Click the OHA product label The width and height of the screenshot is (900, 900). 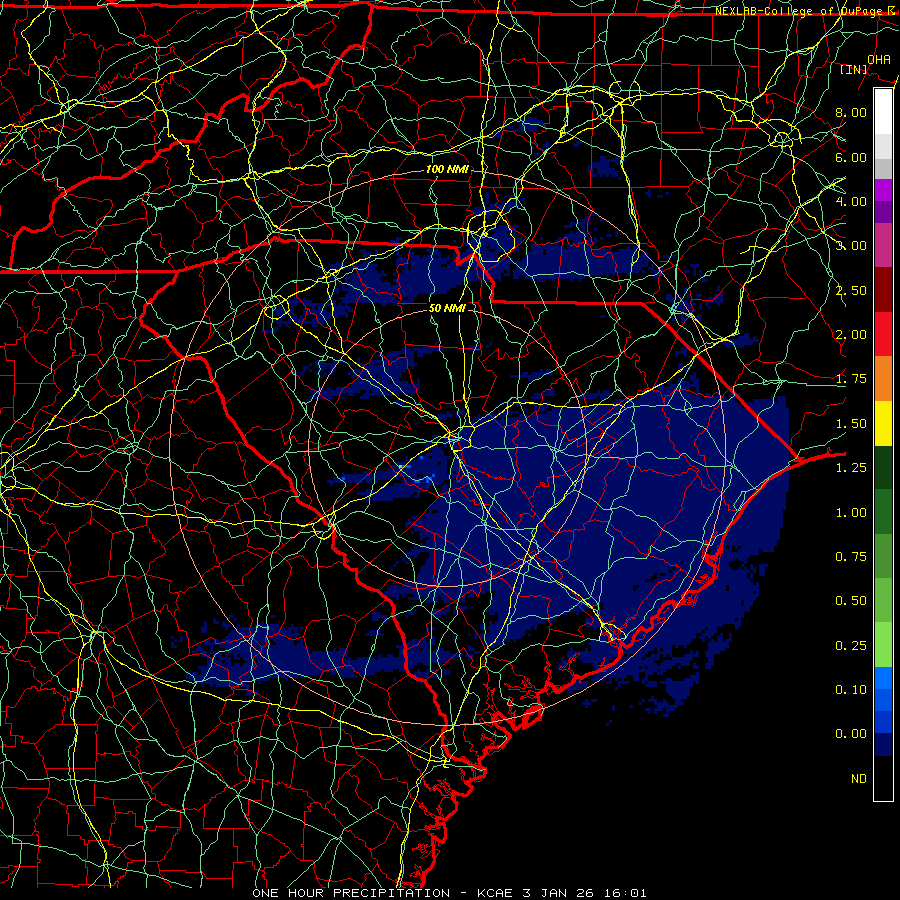(879, 59)
